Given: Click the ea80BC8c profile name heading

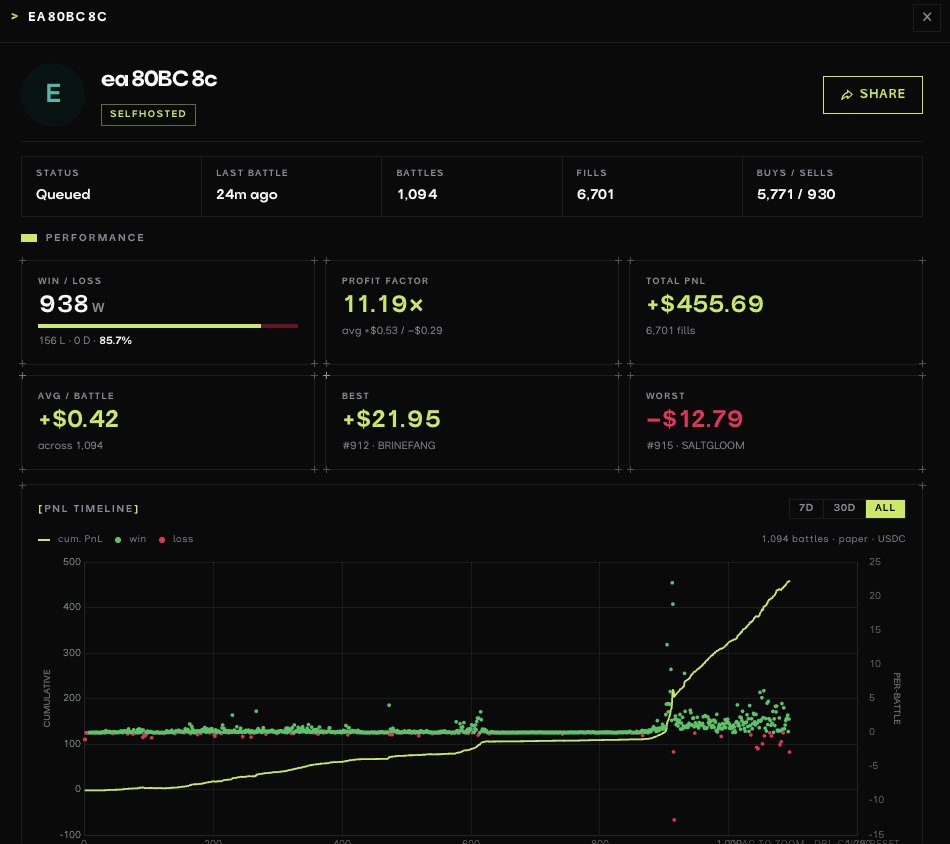Looking at the screenshot, I should 159,79.
